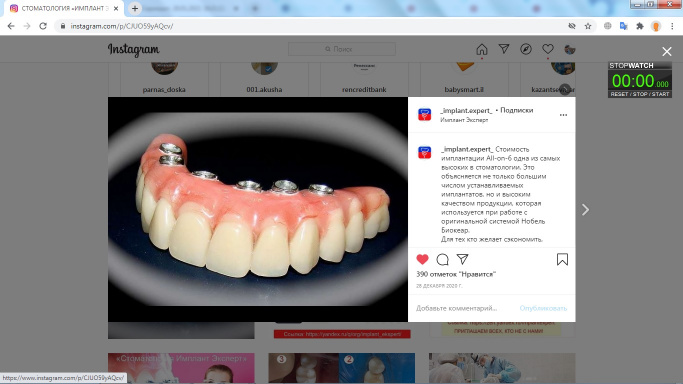Click Stopwatch RESET label
The height and width of the screenshot is (384, 683).
pyautogui.click(x=619, y=94)
